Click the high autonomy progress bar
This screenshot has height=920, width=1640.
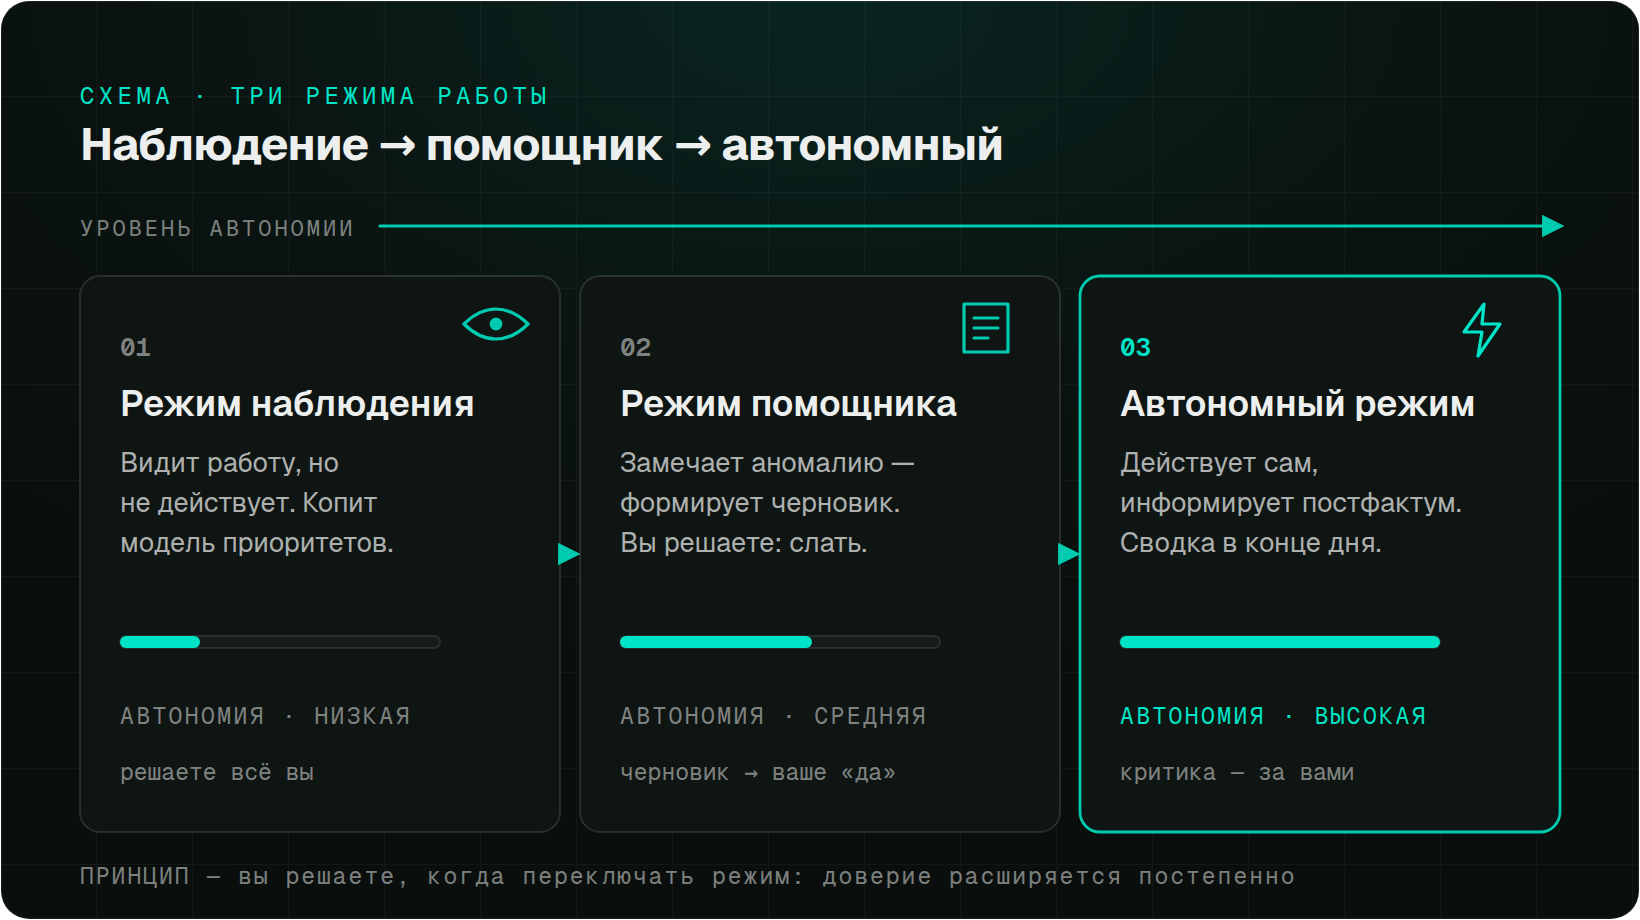pyautogui.click(x=1280, y=642)
